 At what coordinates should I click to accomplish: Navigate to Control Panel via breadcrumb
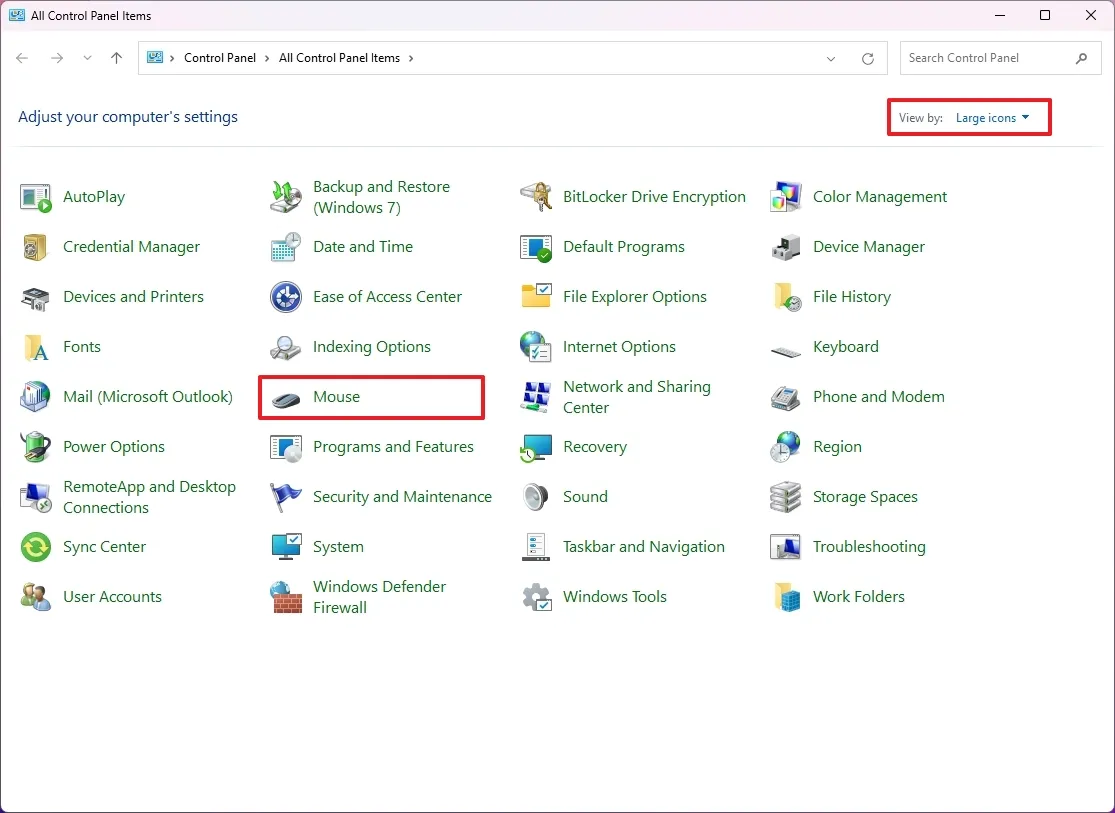point(220,58)
